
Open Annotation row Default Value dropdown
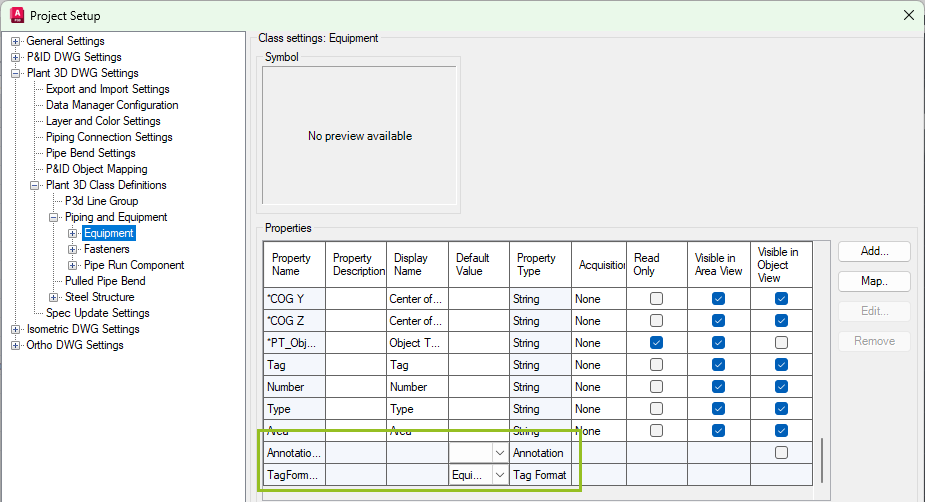click(500, 453)
